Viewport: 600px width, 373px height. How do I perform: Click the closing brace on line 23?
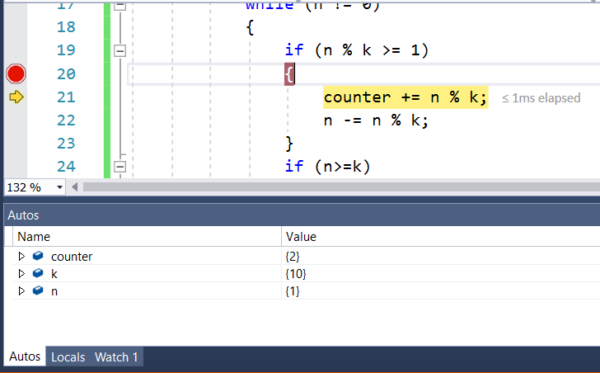pyautogui.click(x=289, y=144)
